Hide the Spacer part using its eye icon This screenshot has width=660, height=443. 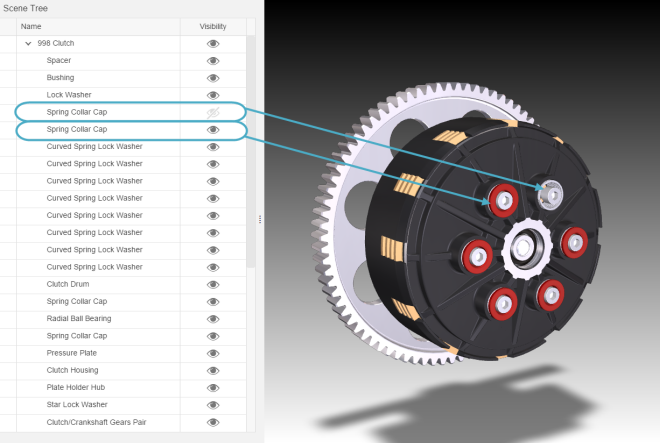click(213, 61)
